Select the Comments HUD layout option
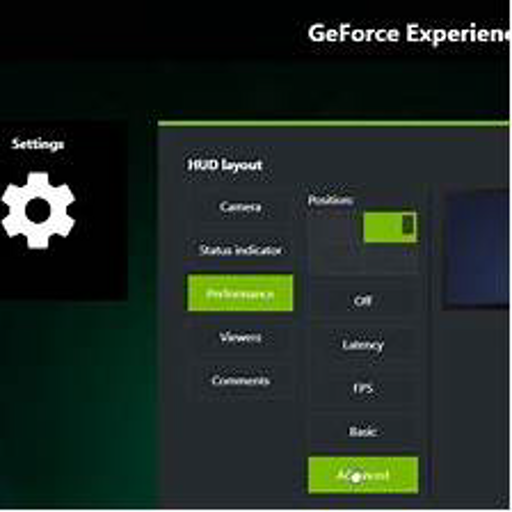This screenshot has height=512, width=512. click(240, 380)
